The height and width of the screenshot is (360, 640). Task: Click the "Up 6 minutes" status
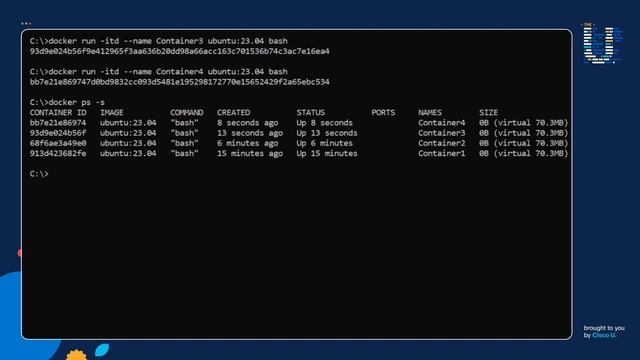324,143
